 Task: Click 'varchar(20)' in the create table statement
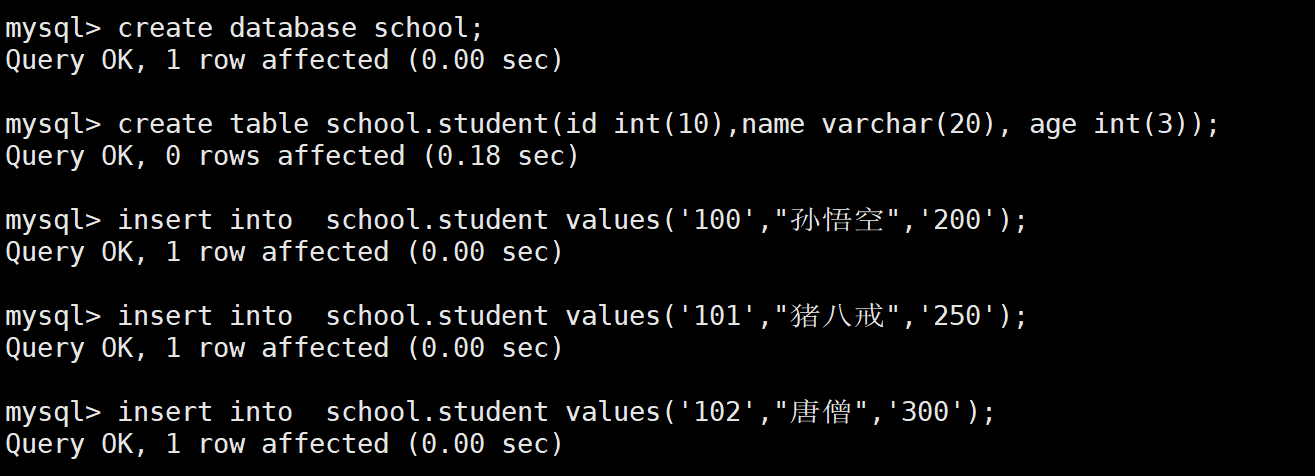point(909,125)
